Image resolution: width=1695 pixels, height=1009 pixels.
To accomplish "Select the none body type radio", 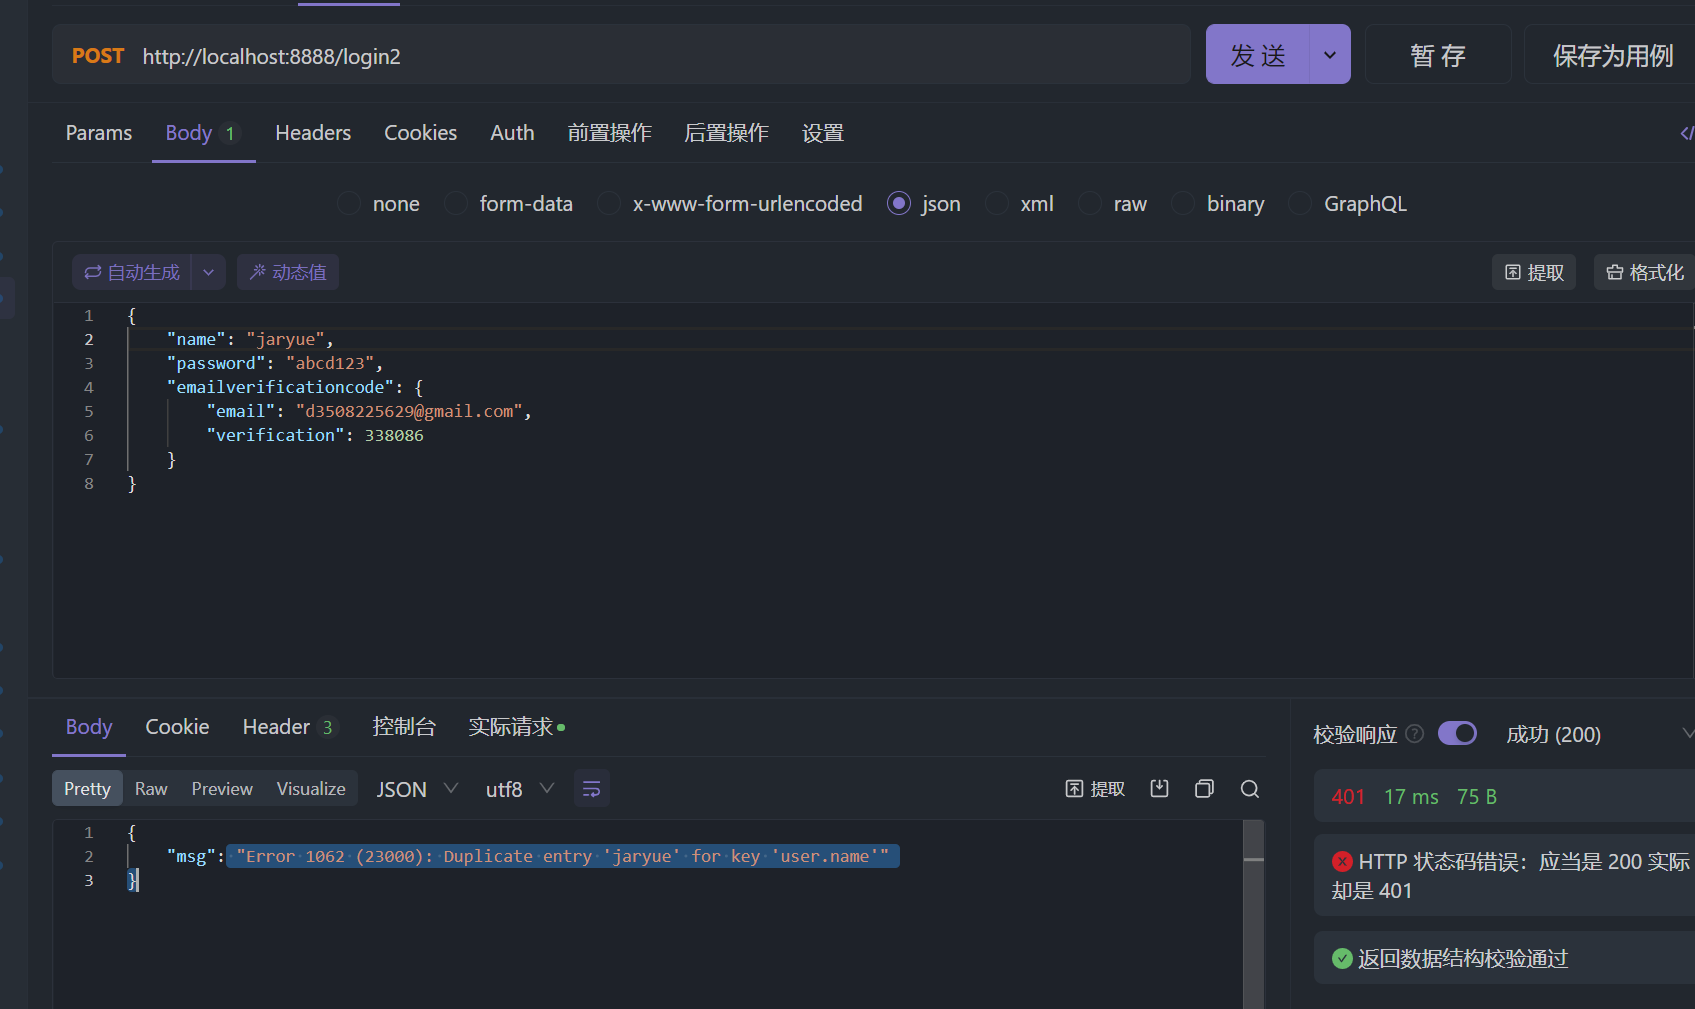I will click(349, 204).
